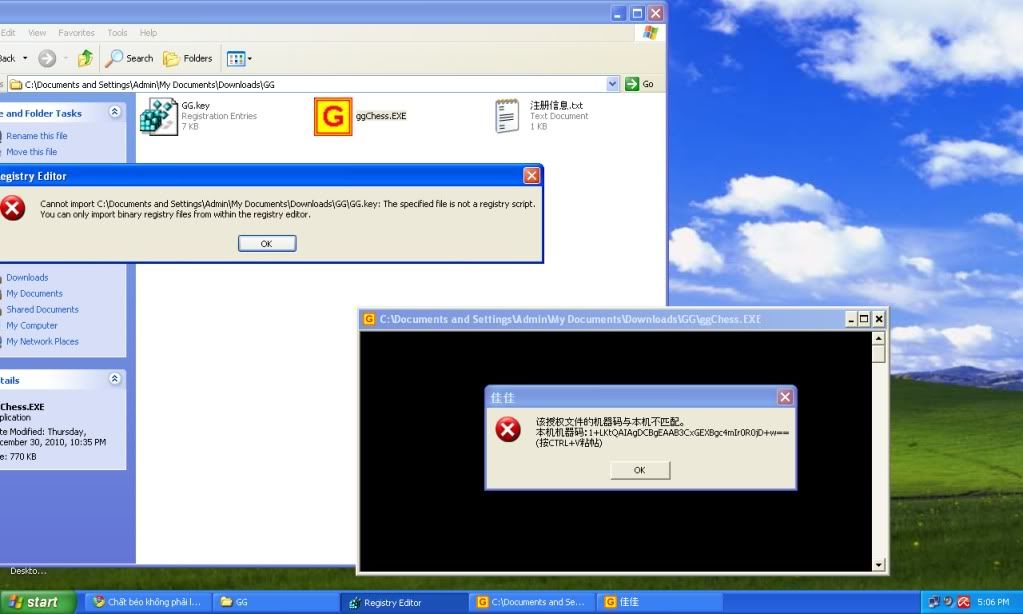Image resolution: width=1023 pixels, height=614 pixels.
Task: Click the Go button beside address bar
Action: 639,84
